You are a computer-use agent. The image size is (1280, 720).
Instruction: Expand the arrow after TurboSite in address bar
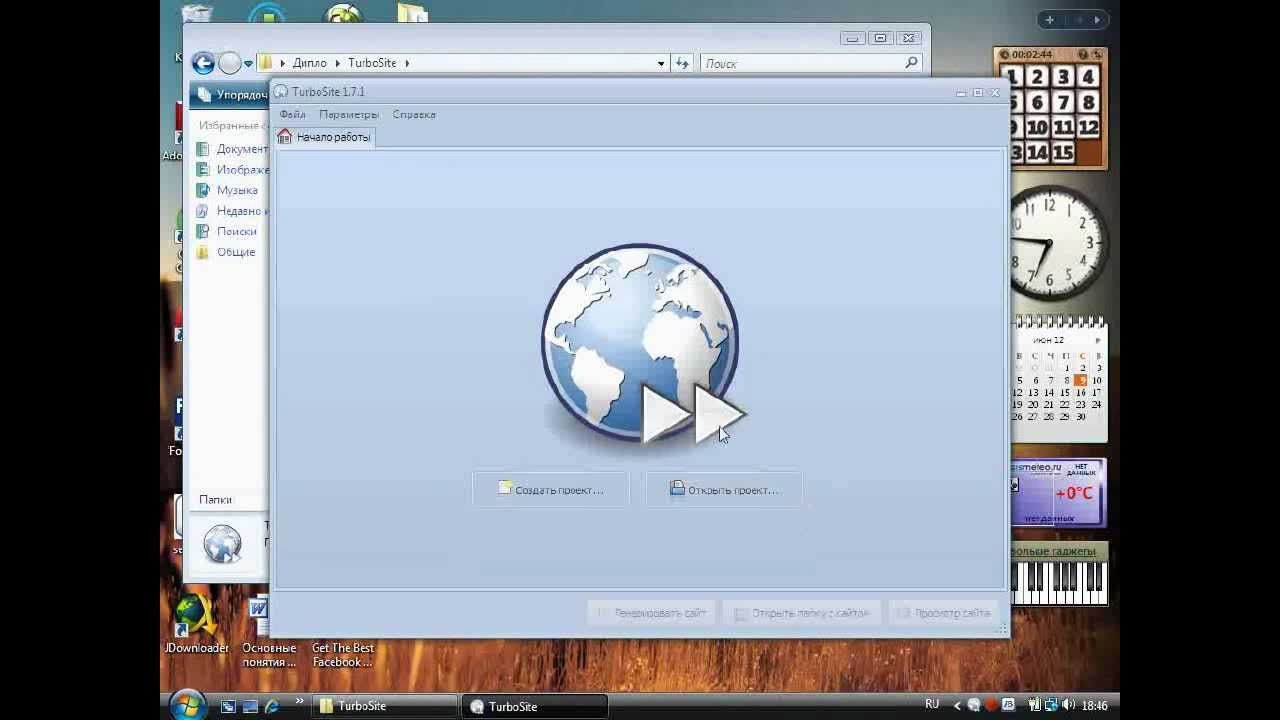tap(407, 63)
